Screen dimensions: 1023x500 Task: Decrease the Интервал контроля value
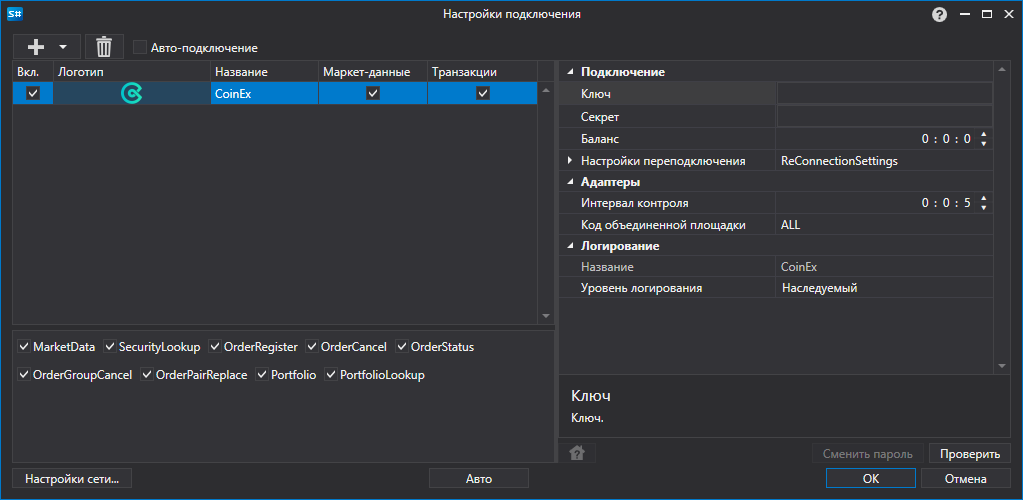point(984,208)
